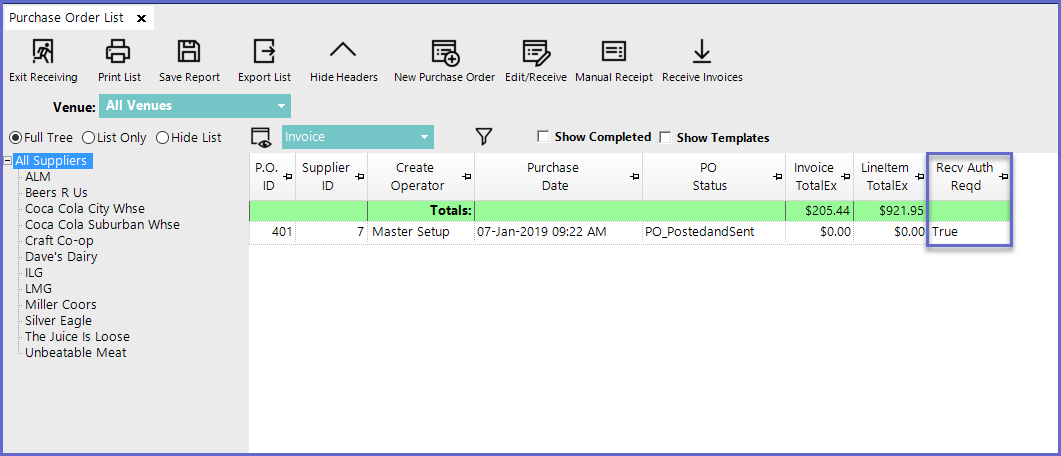Export the list using Export List
Viewport: 1061px width, 456px height.
point(264,52)
